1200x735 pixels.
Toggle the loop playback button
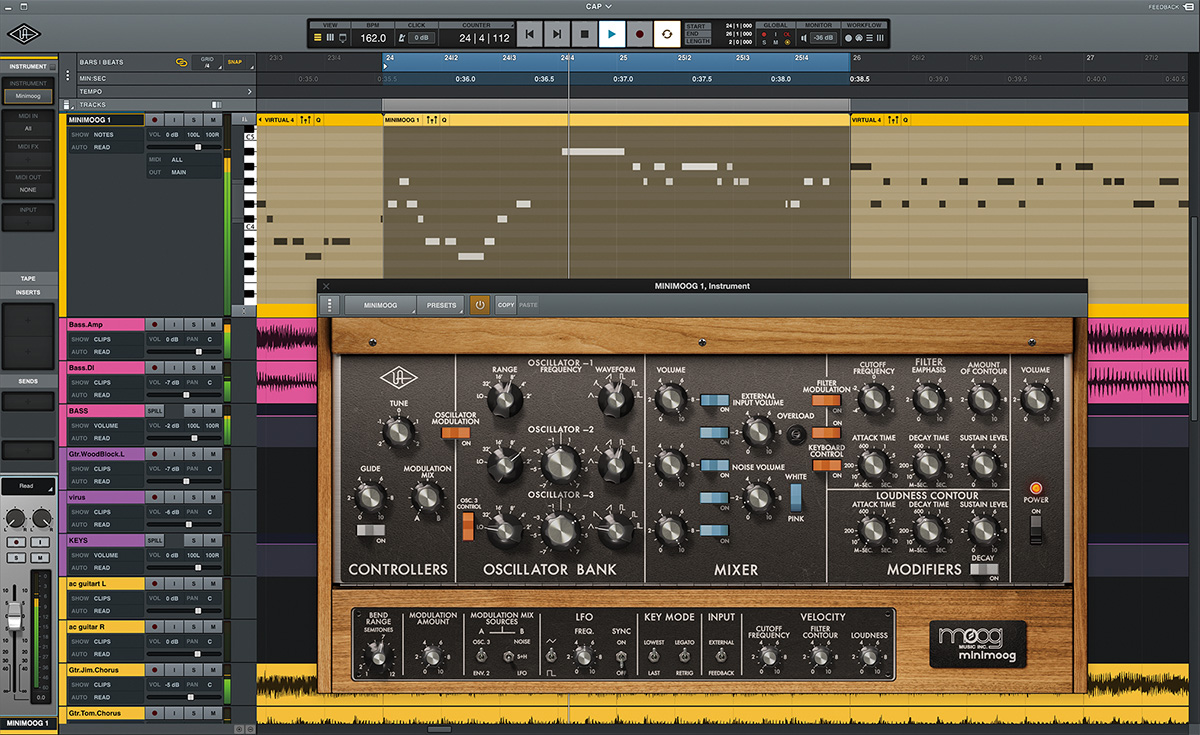click(x=666, y=34)
